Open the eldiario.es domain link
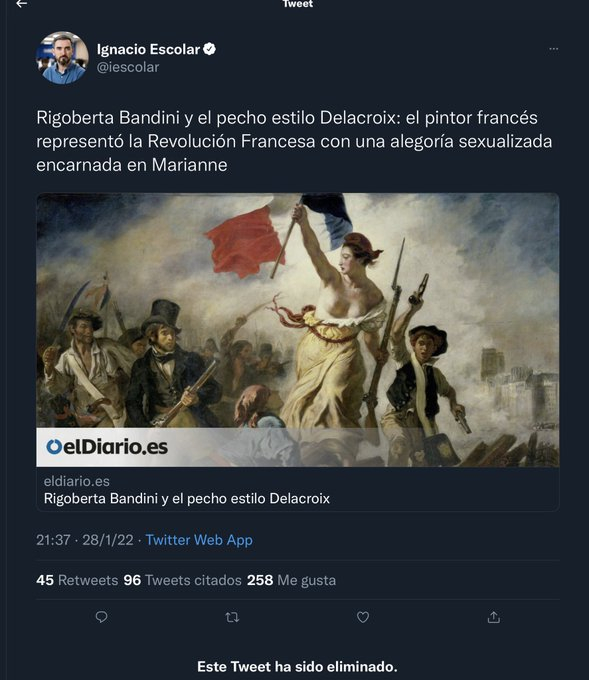 [x=77, y=481]
